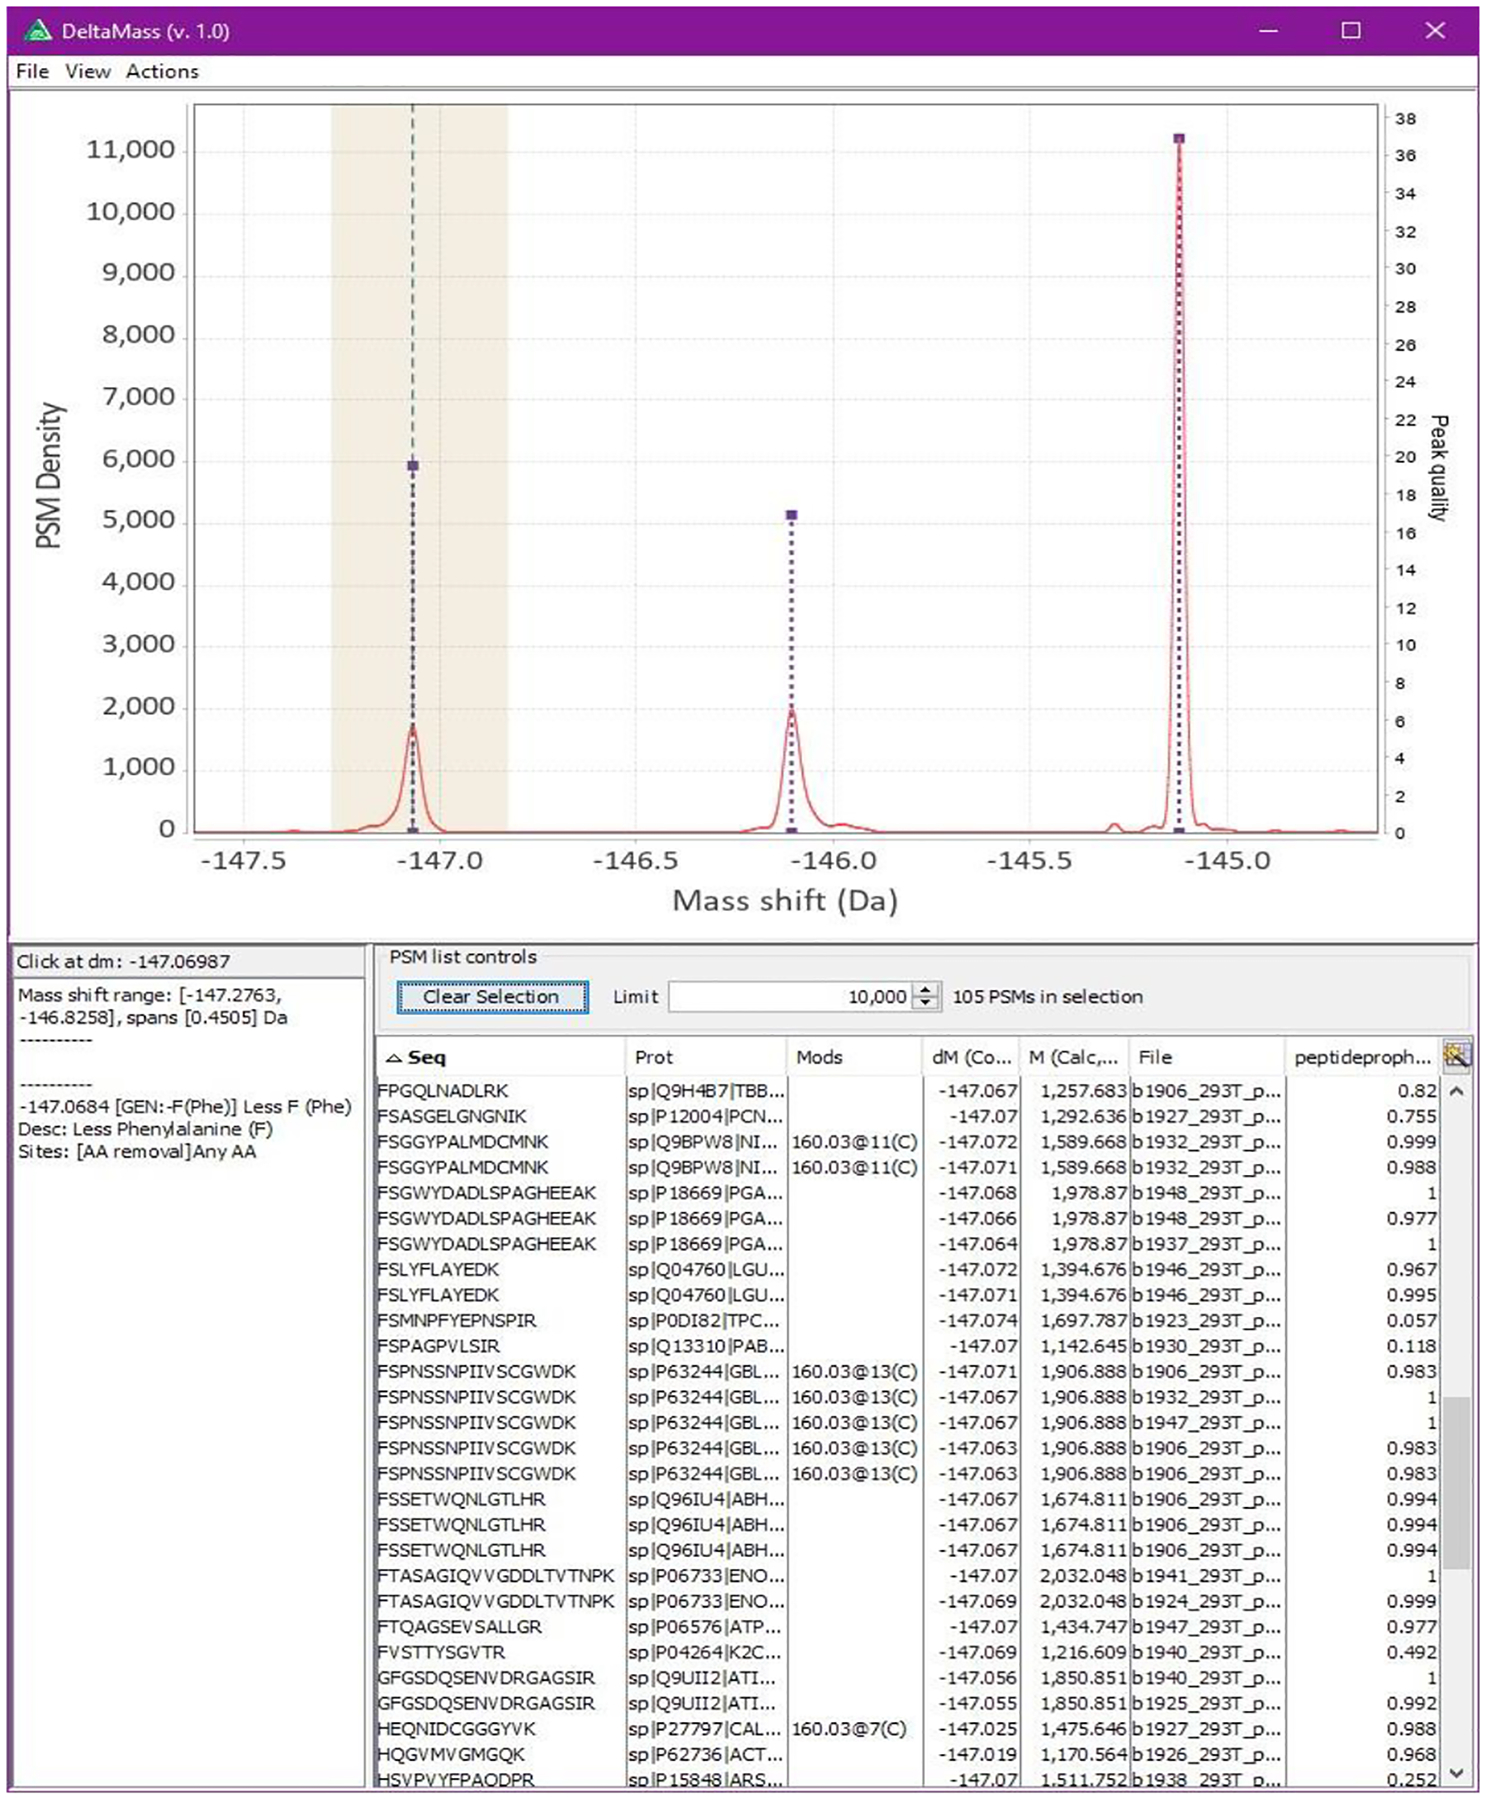This screenshot has height=1800, width=1486.
Task: Click scrollbar down arrow of PSM table
Action: [1457, 1773]
